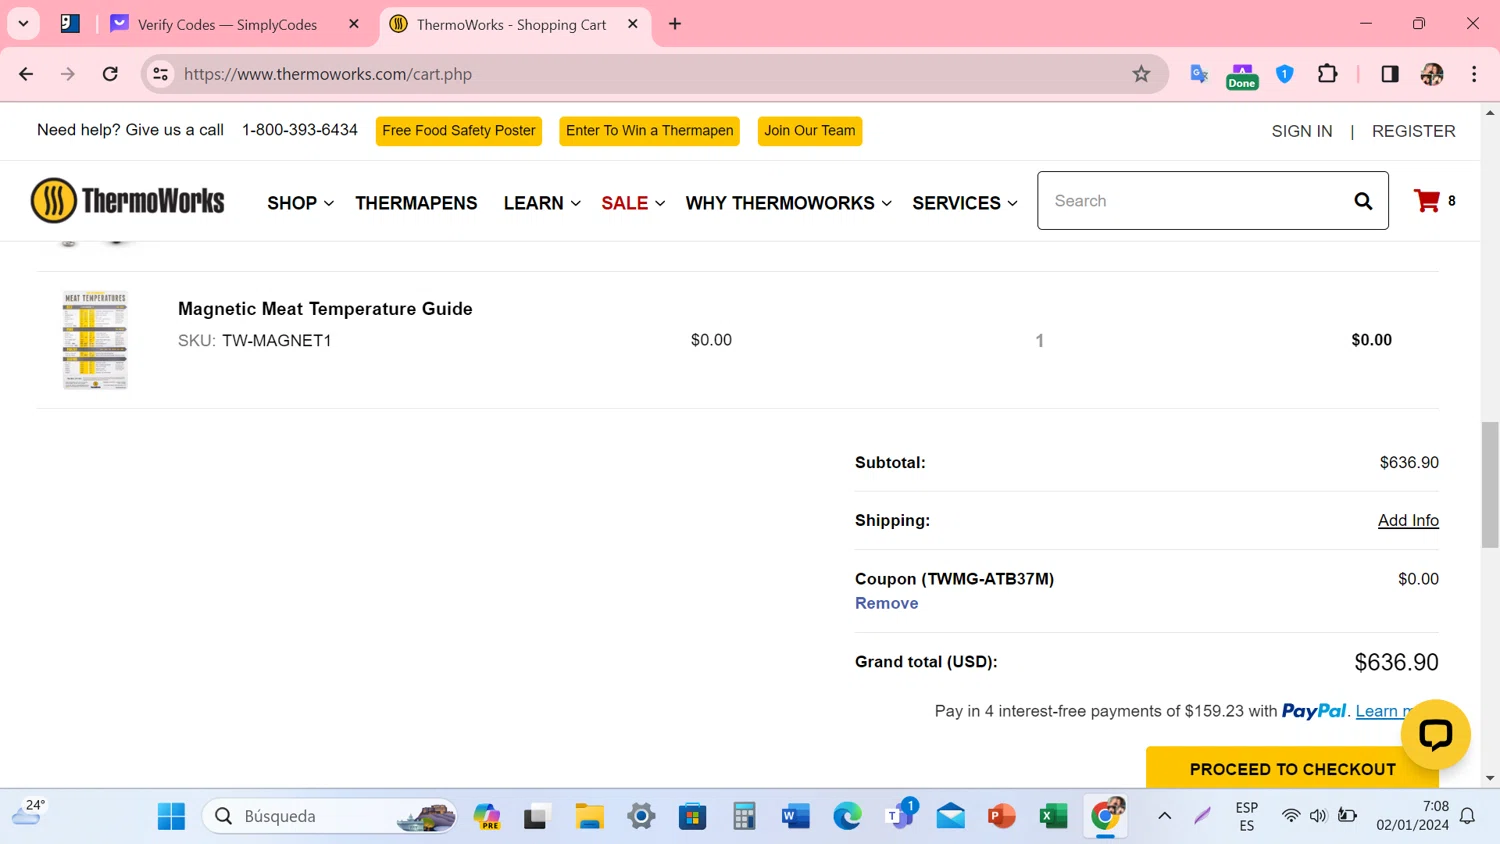Expand the SERVICES menu
The image size is (1500, 844).
pyautogui.click(x=965, y=203)
